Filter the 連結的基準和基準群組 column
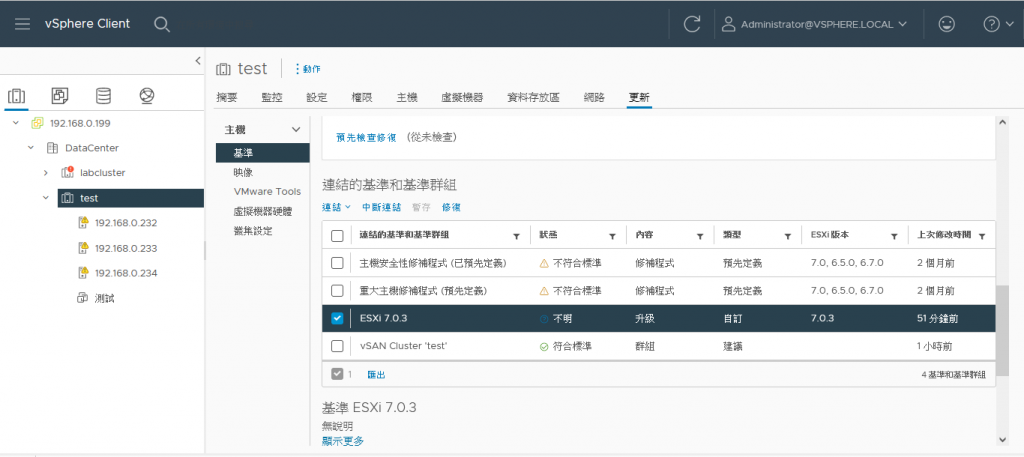Screen dimensions: 1024x457 click(516, 236)
